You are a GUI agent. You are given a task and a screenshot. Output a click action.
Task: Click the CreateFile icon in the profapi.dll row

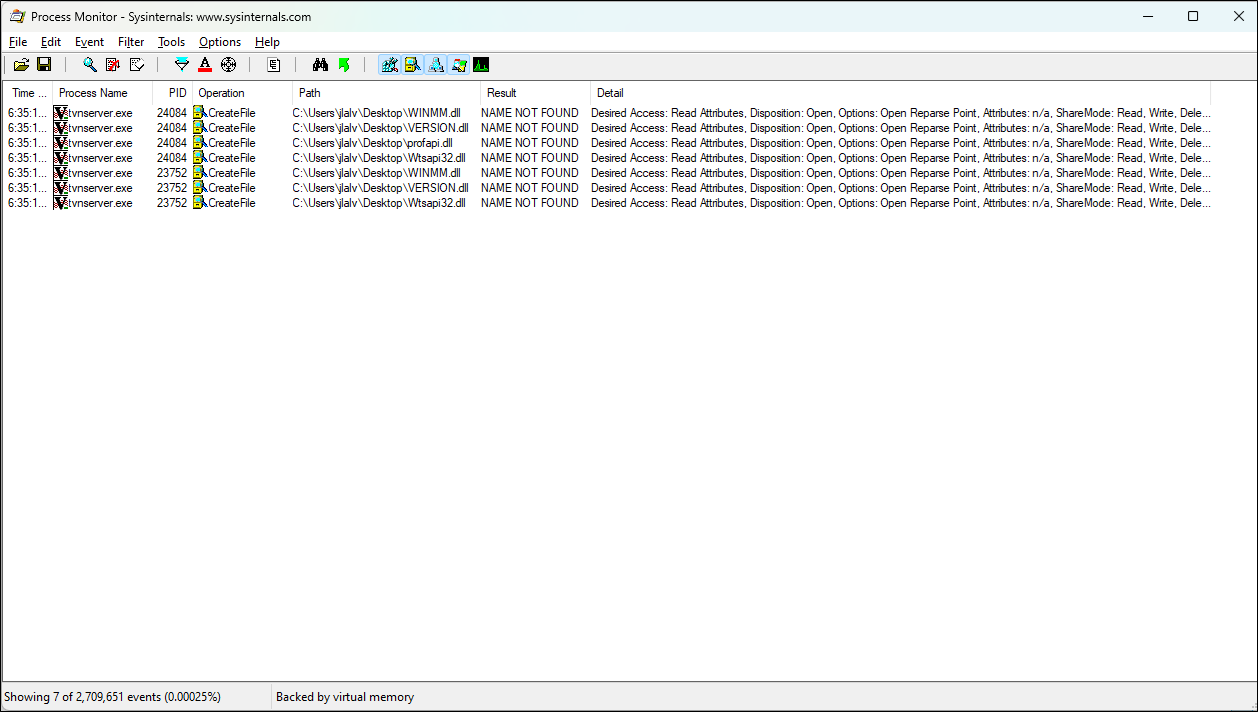click(200, 143)
